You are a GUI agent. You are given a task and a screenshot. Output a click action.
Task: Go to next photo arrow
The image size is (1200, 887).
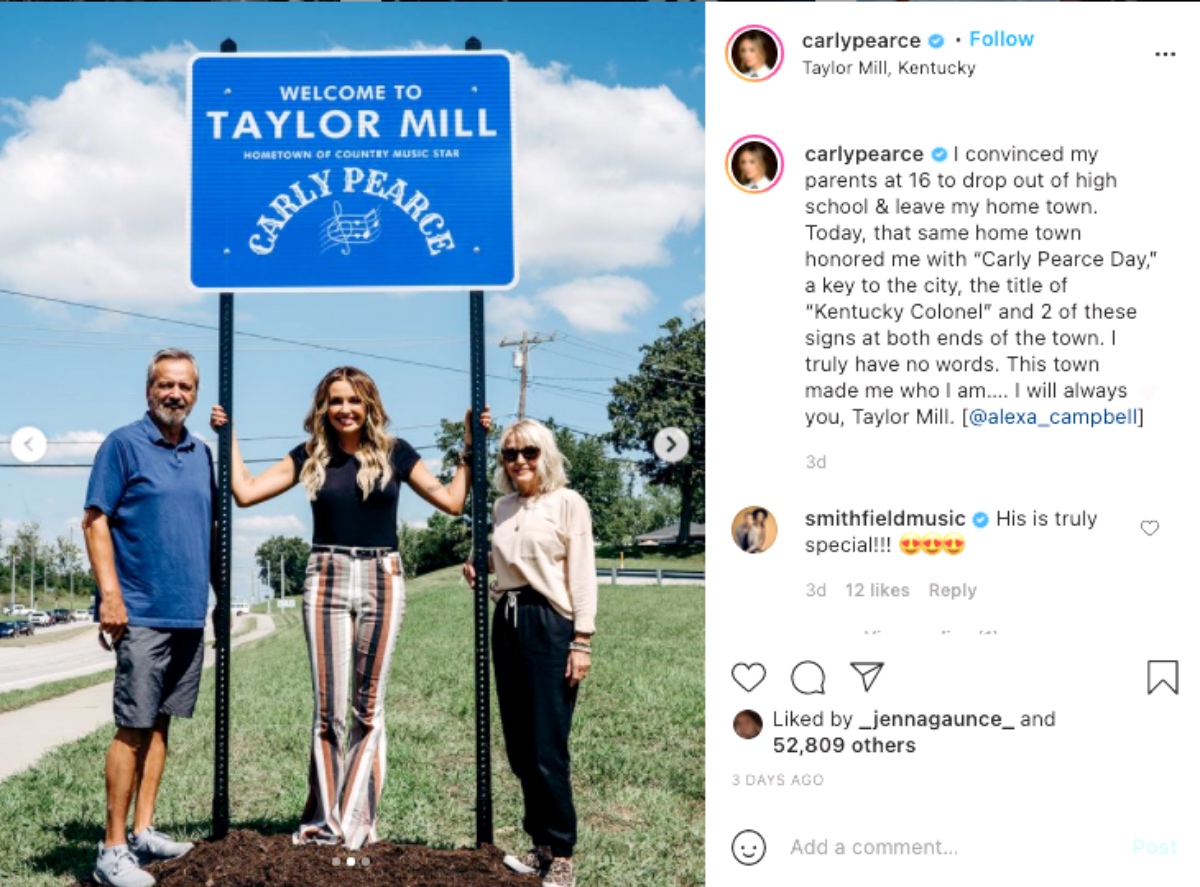(x=671, y=444)
